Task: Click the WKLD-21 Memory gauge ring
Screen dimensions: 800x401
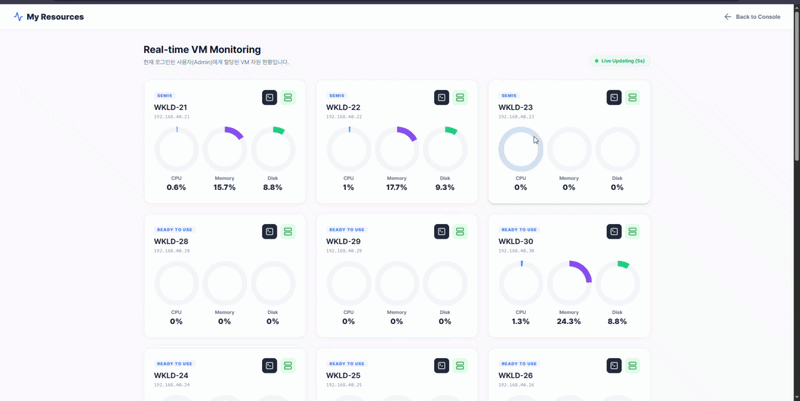Action: coord(224,149)
